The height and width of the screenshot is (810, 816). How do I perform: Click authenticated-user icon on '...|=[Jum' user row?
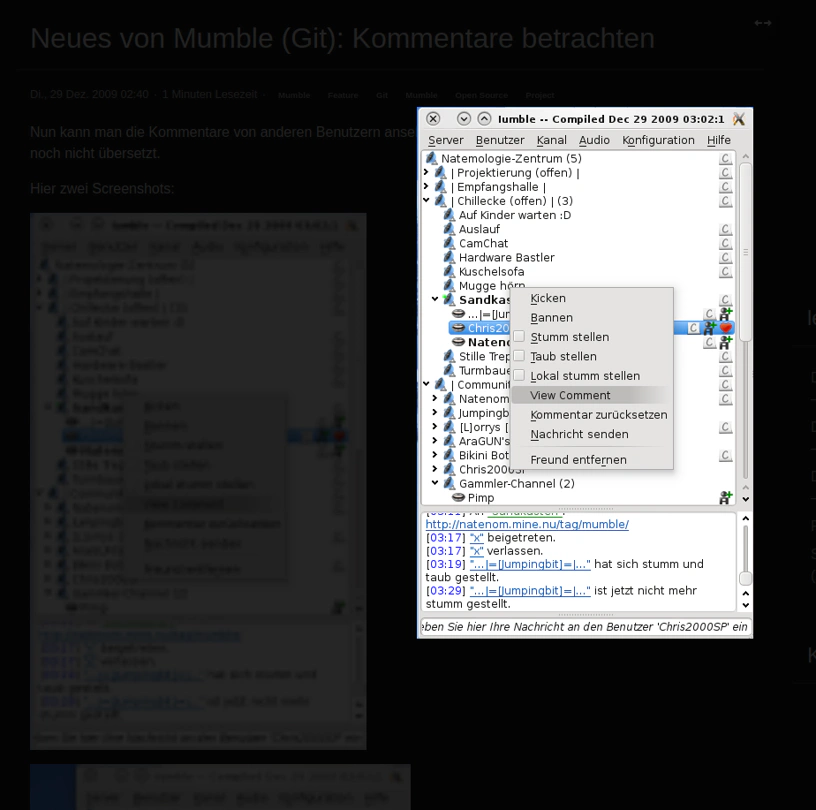[x=725, y=314]
